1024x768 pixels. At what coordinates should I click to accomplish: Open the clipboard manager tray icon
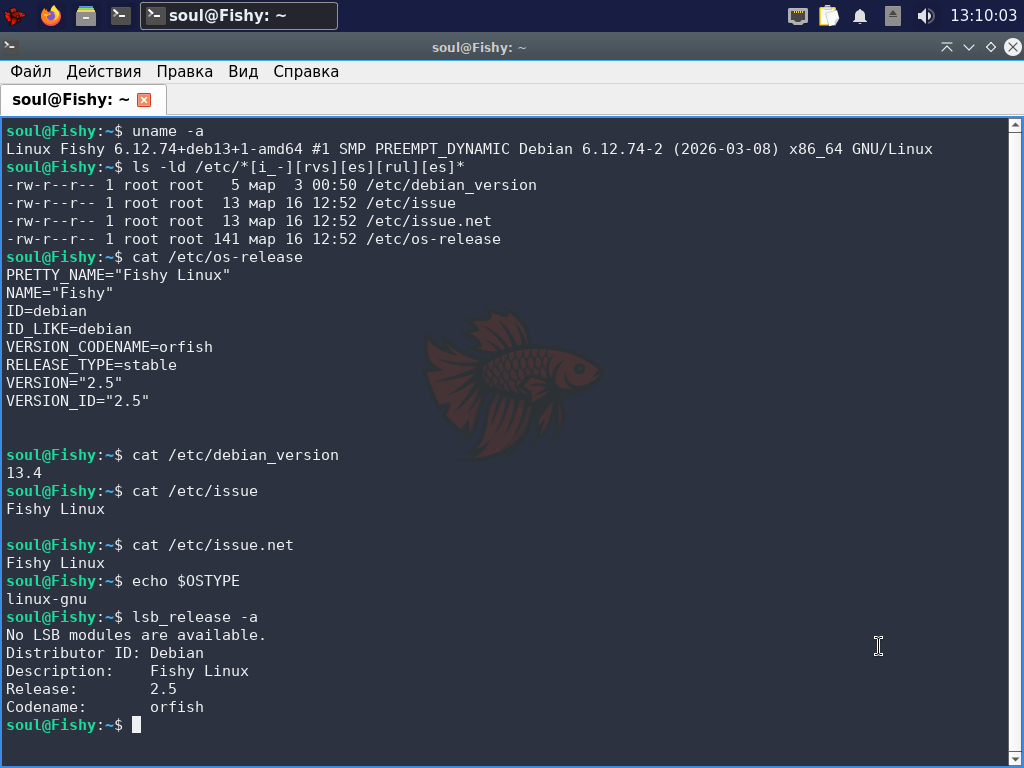coord(828,16)
